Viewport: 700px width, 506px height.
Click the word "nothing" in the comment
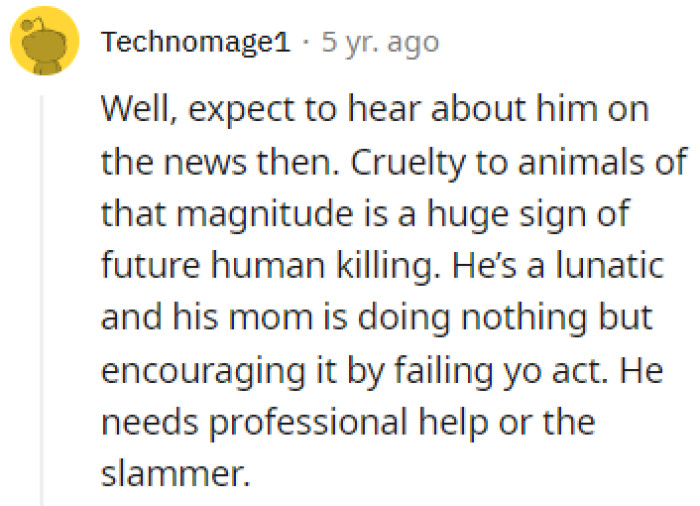pos(510,318)
